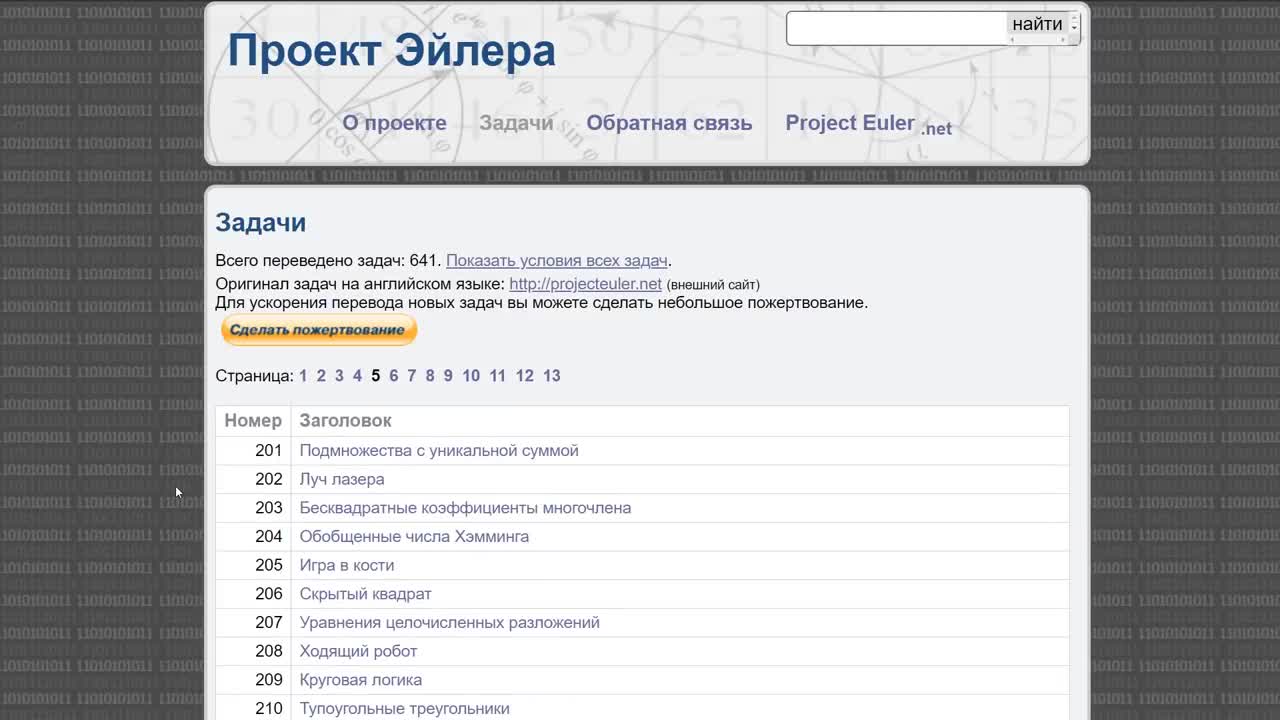Open the О проекте menu item
This screenshot has height=720, width=1280.
click(x=394, y=123)
